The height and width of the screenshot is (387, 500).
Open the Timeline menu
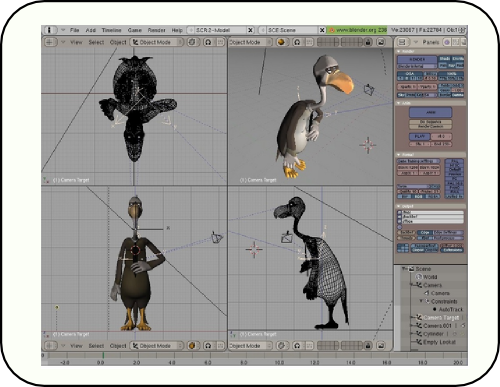point(111,30)
